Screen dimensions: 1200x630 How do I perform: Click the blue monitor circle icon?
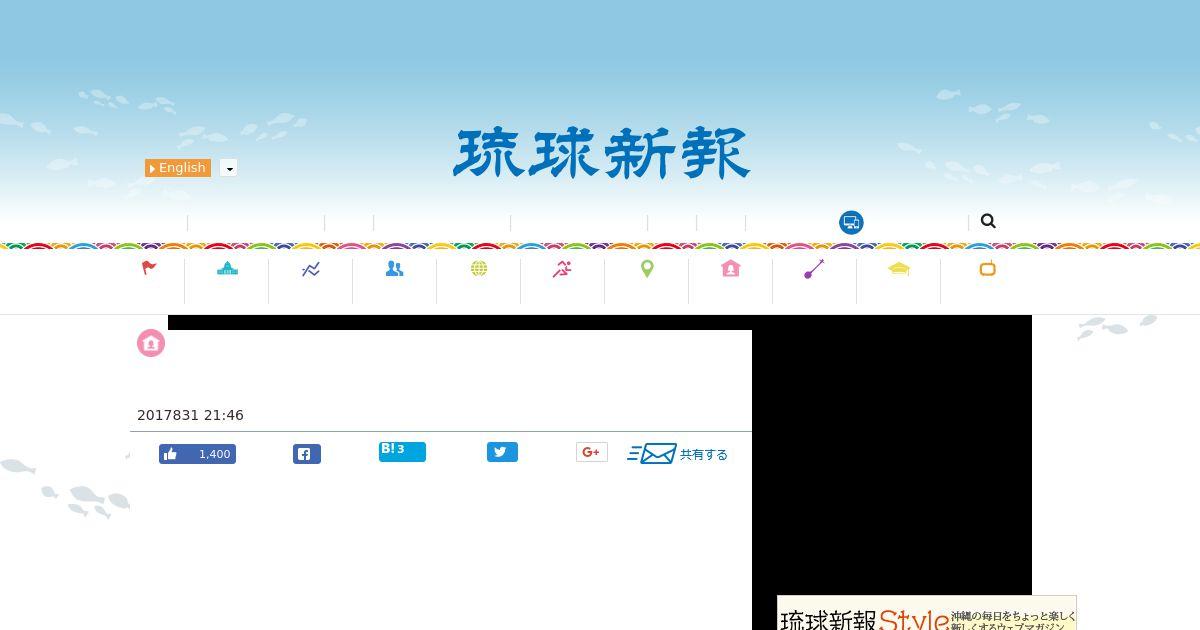(x=851, y=222)
